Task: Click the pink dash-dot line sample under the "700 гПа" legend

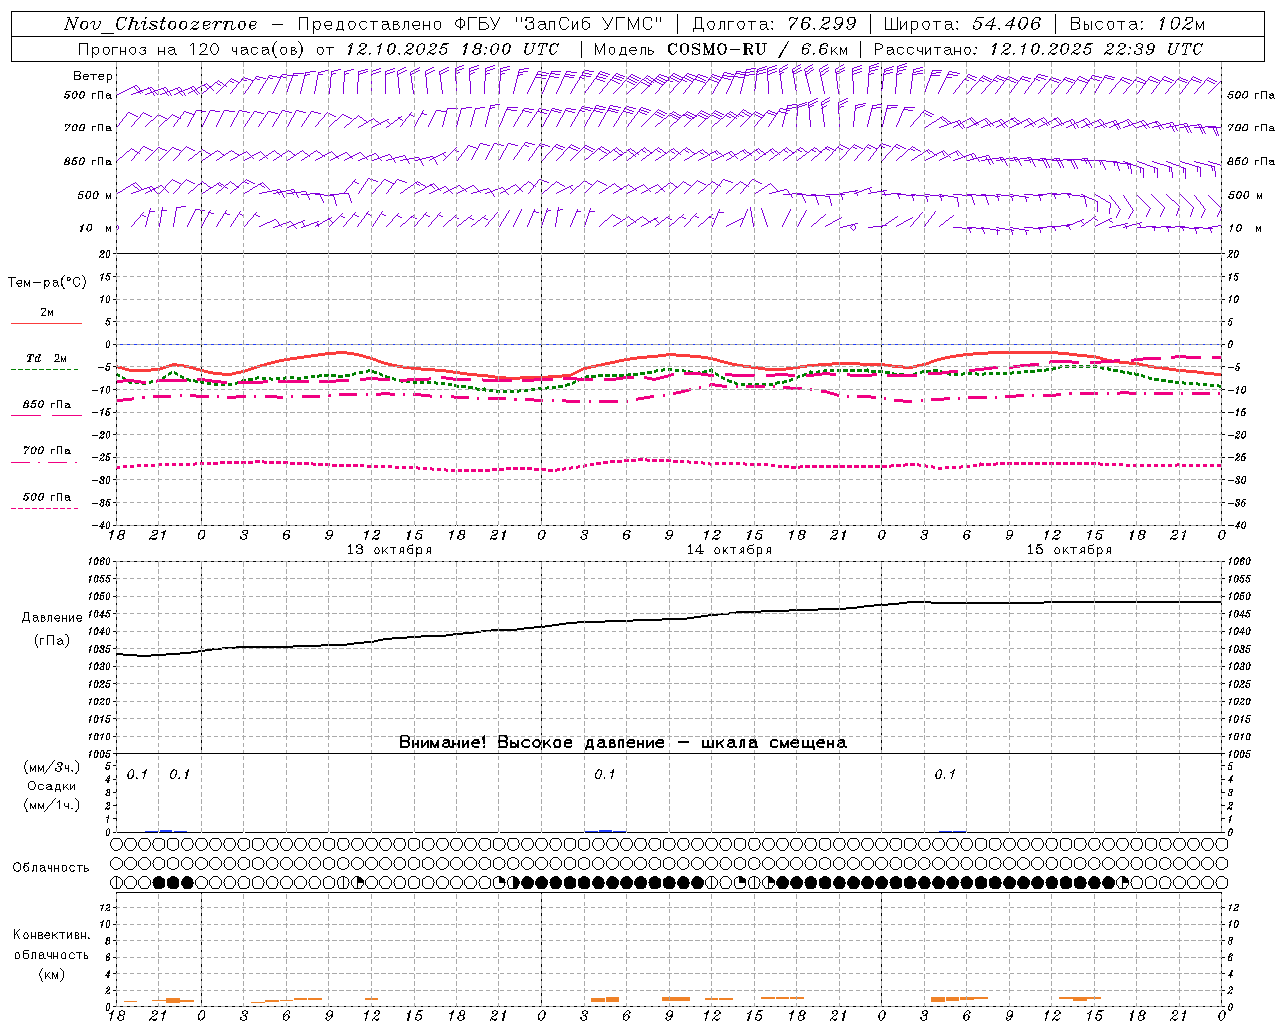Action: click(x=44, y=462)
